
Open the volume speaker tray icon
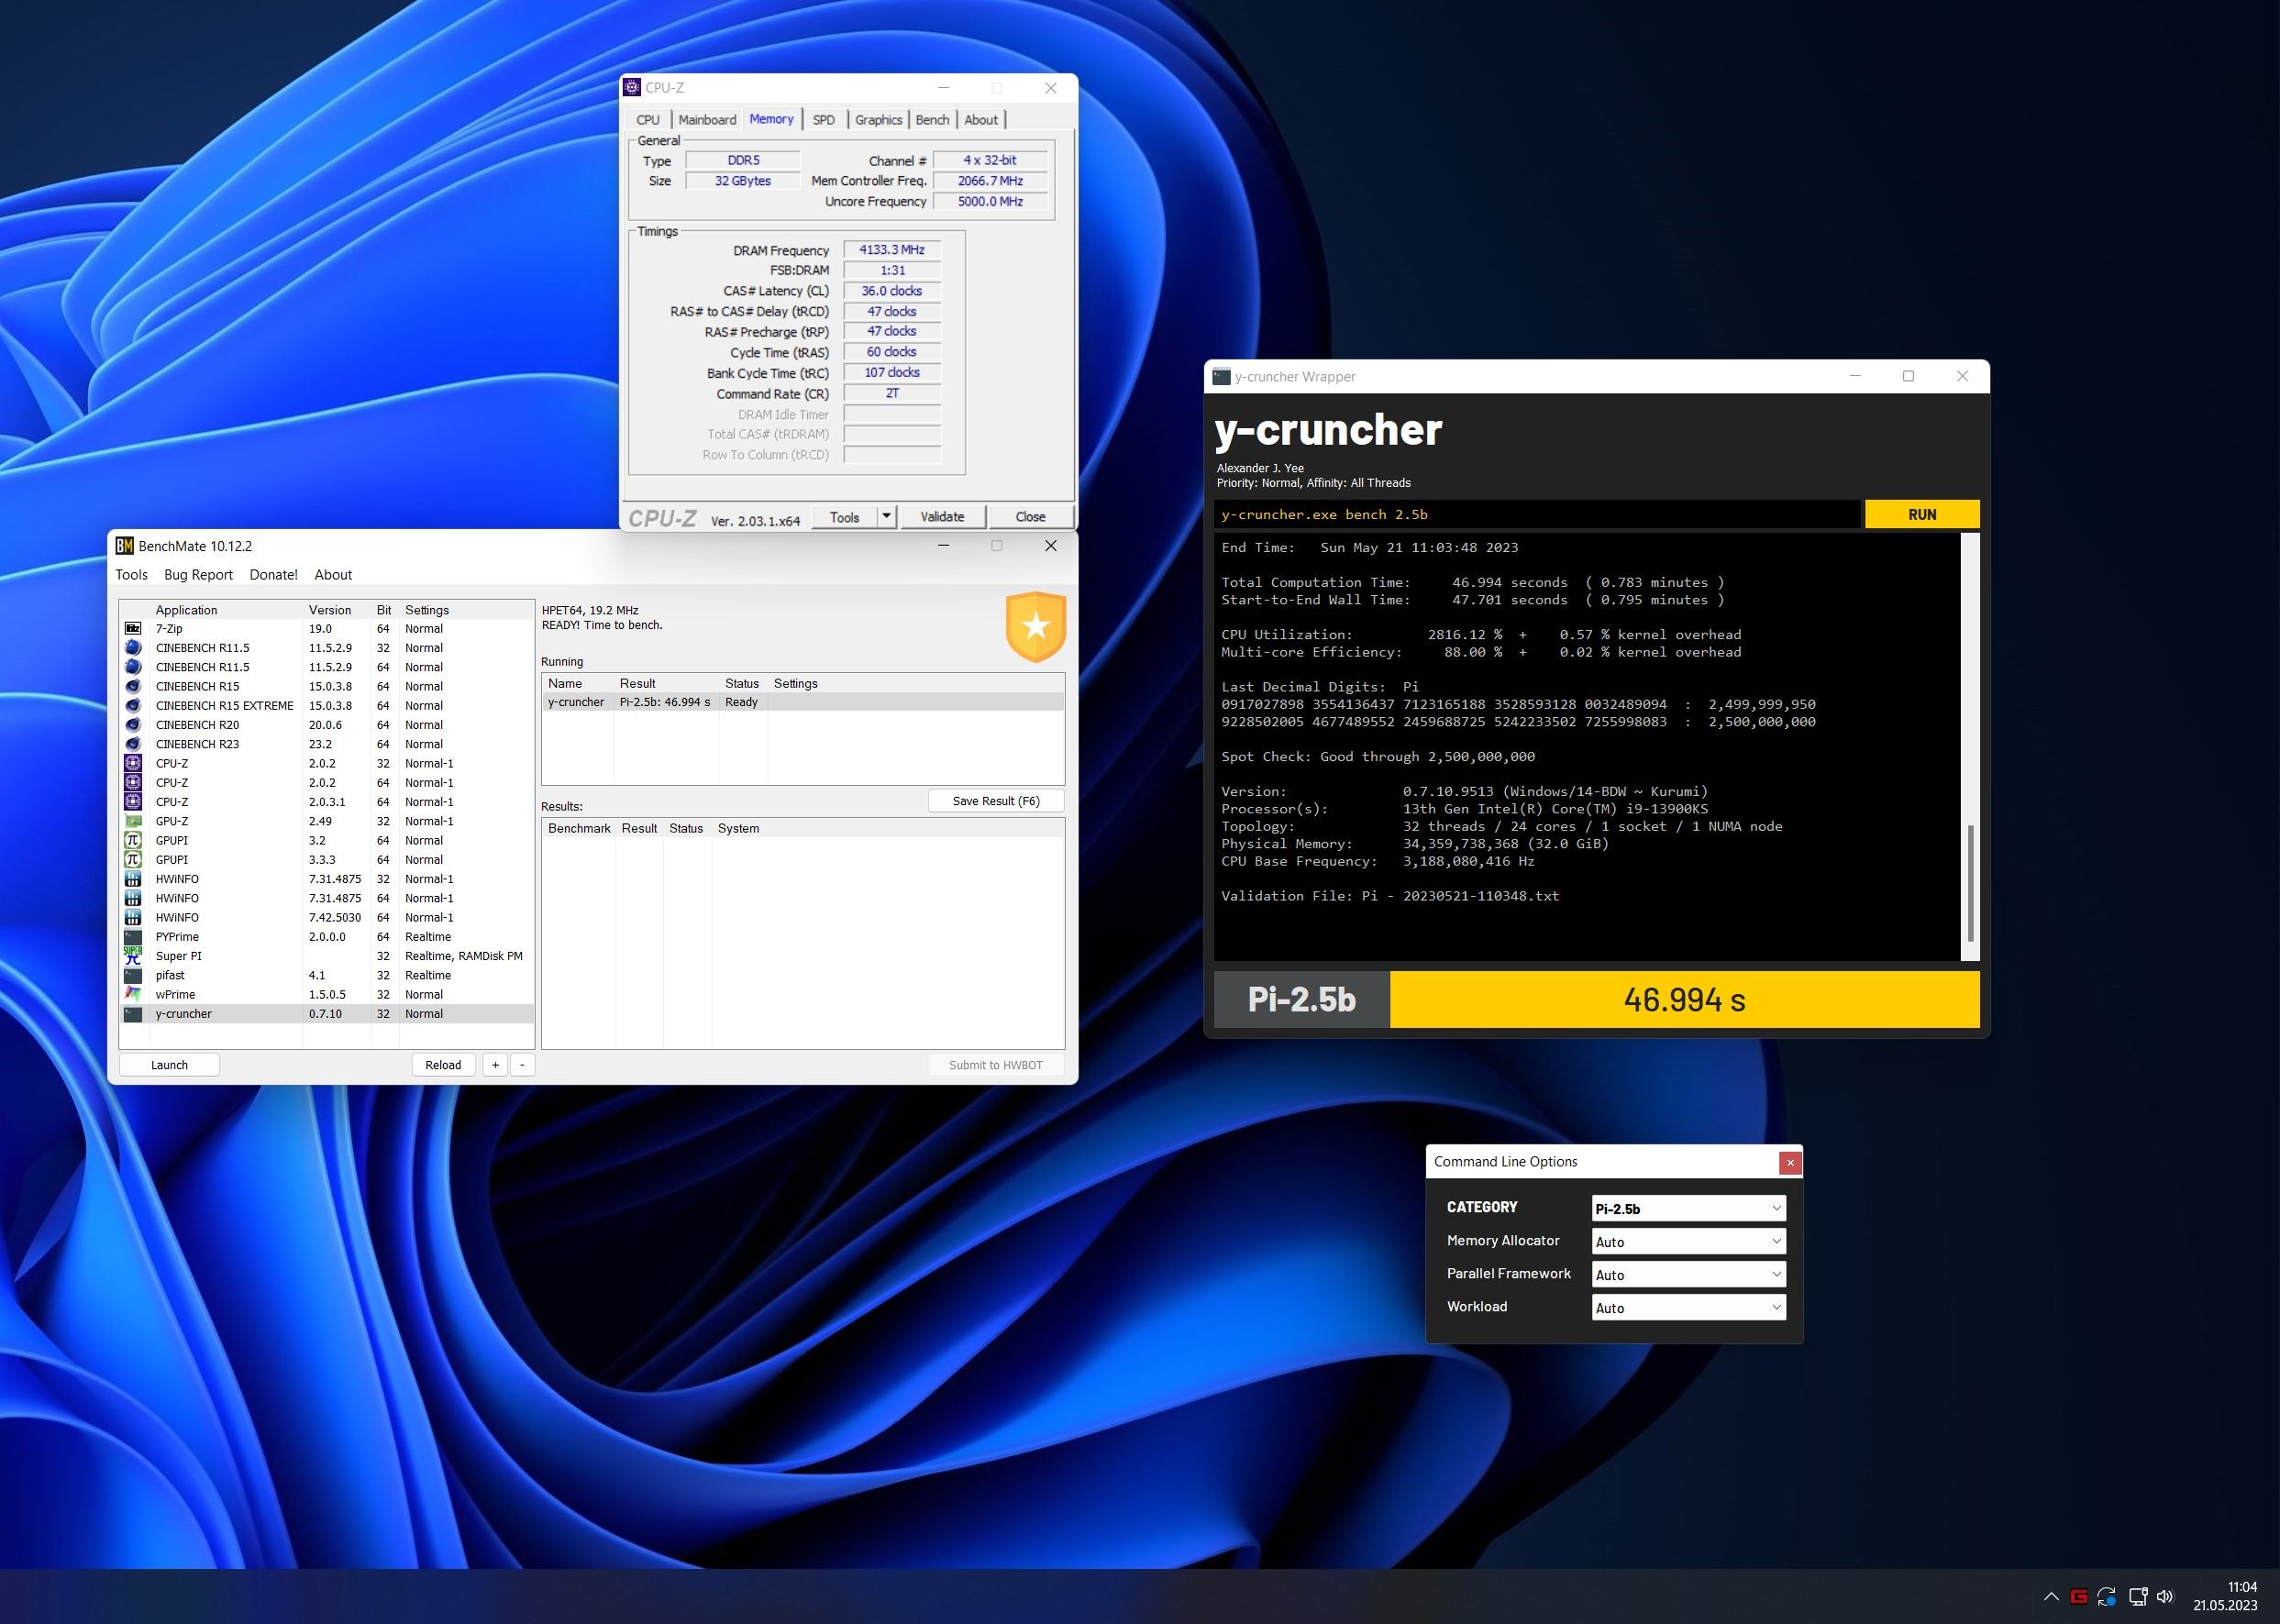2165,1597
